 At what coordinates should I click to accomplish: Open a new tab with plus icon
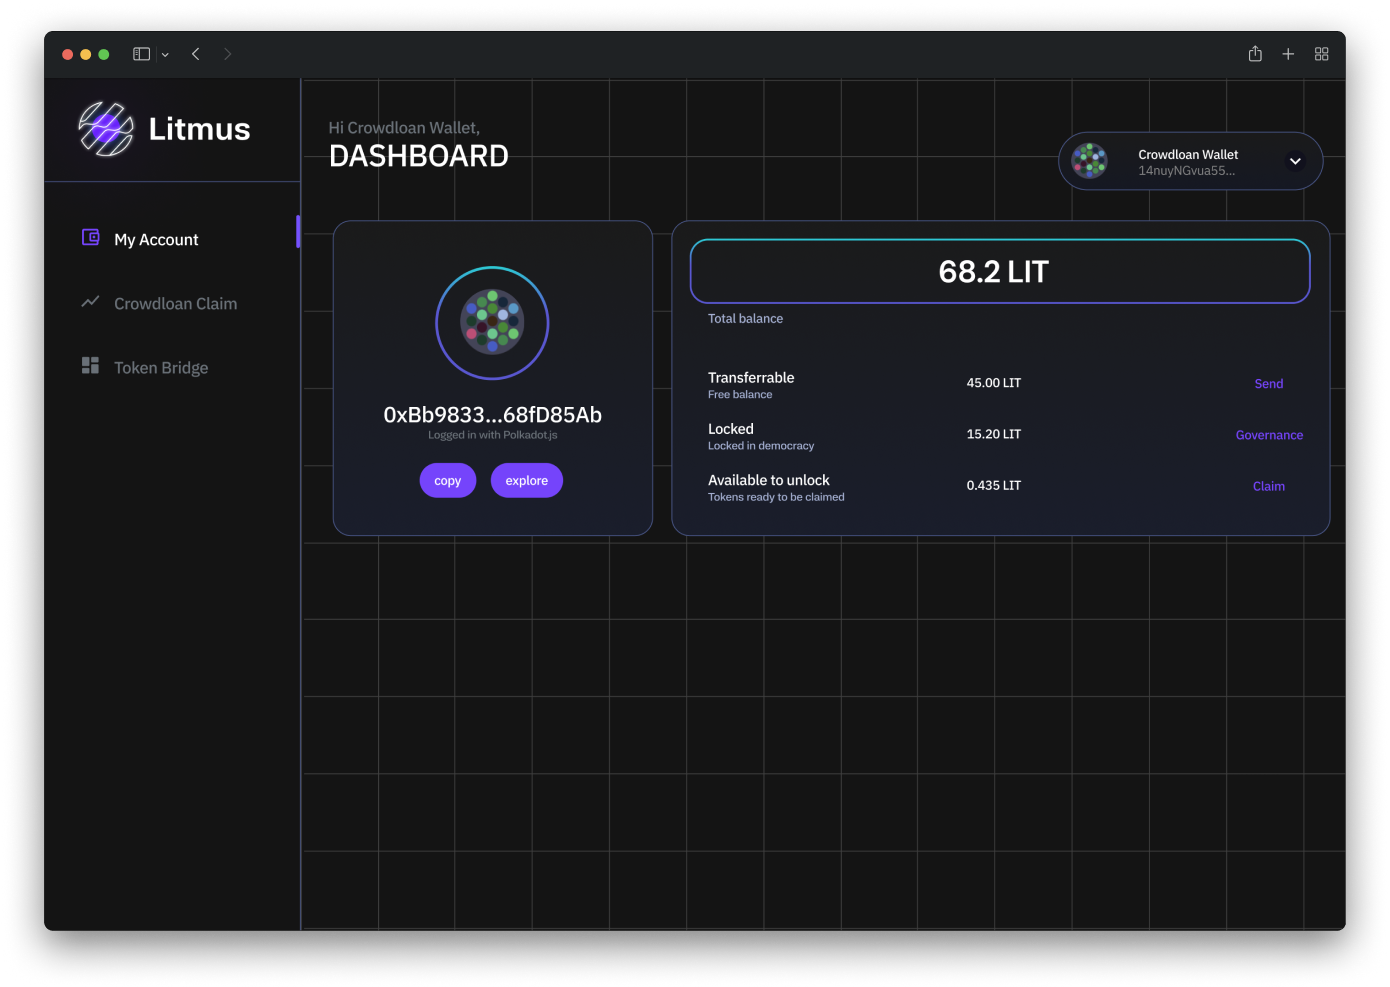pos(1288,54)
